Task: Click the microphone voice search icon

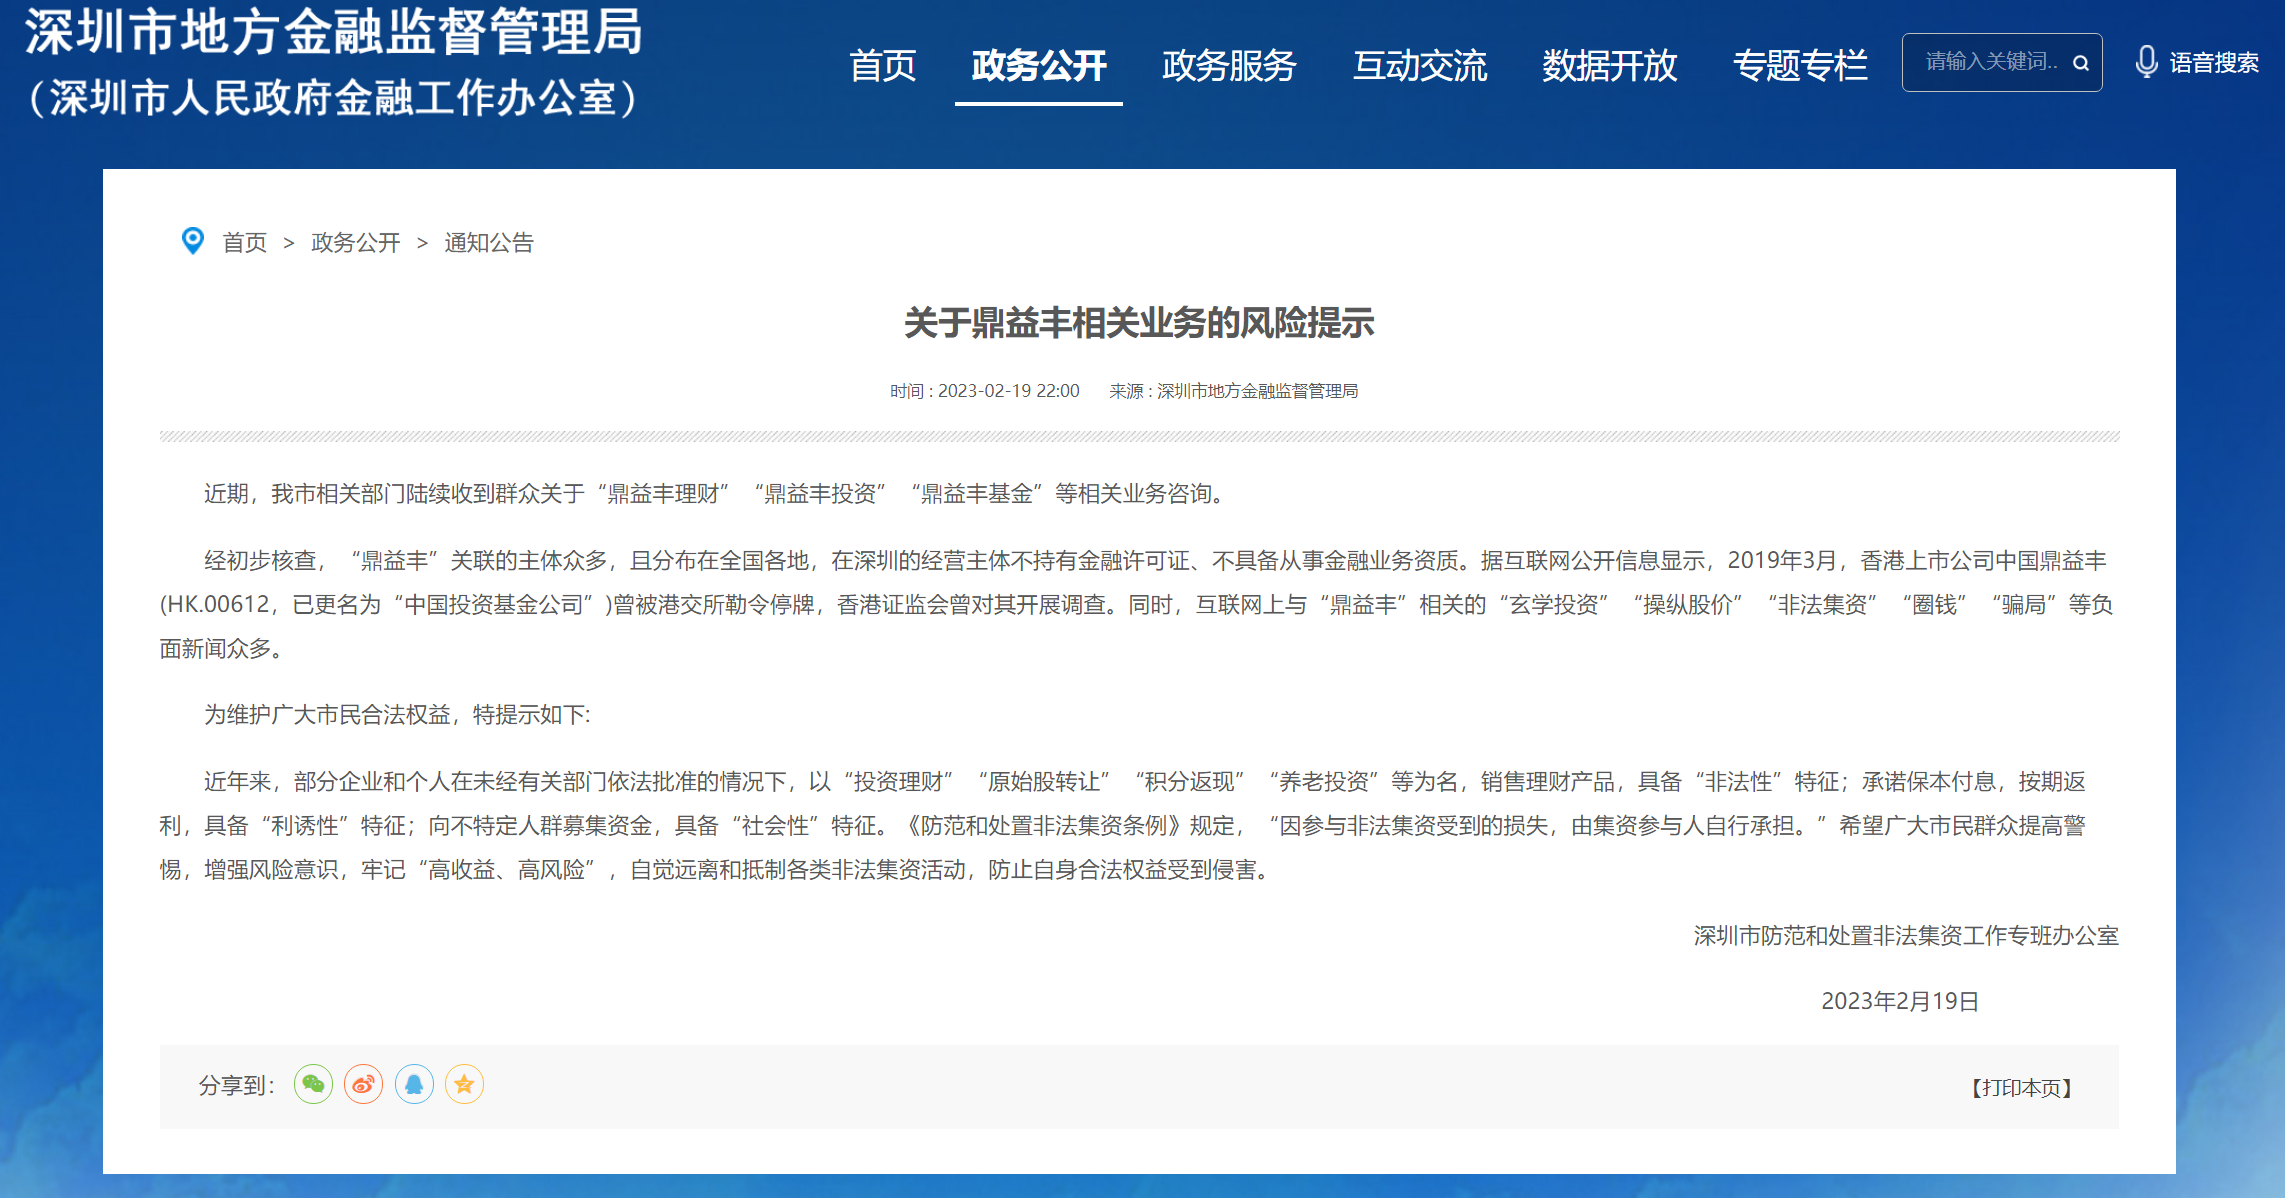Action: [2145, 62]
